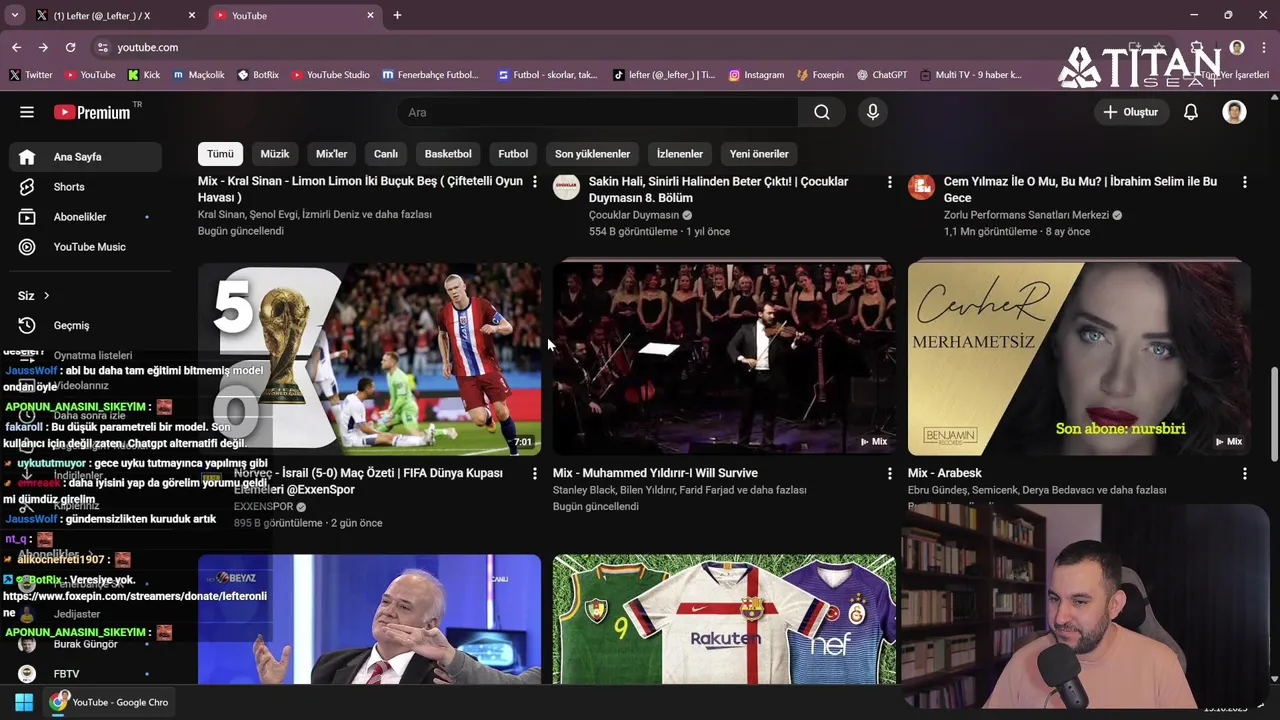
Task: Play the Muhammed Yıldırır orchestra mix thumbnail
Action: click(724, 358)
